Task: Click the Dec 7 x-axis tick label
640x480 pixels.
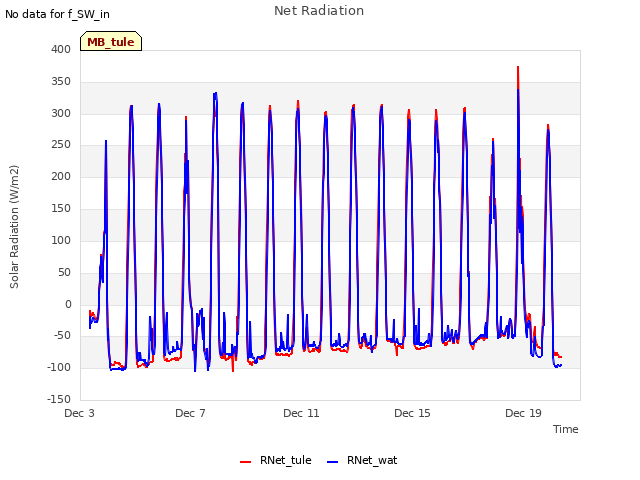Action: [190, 413]
